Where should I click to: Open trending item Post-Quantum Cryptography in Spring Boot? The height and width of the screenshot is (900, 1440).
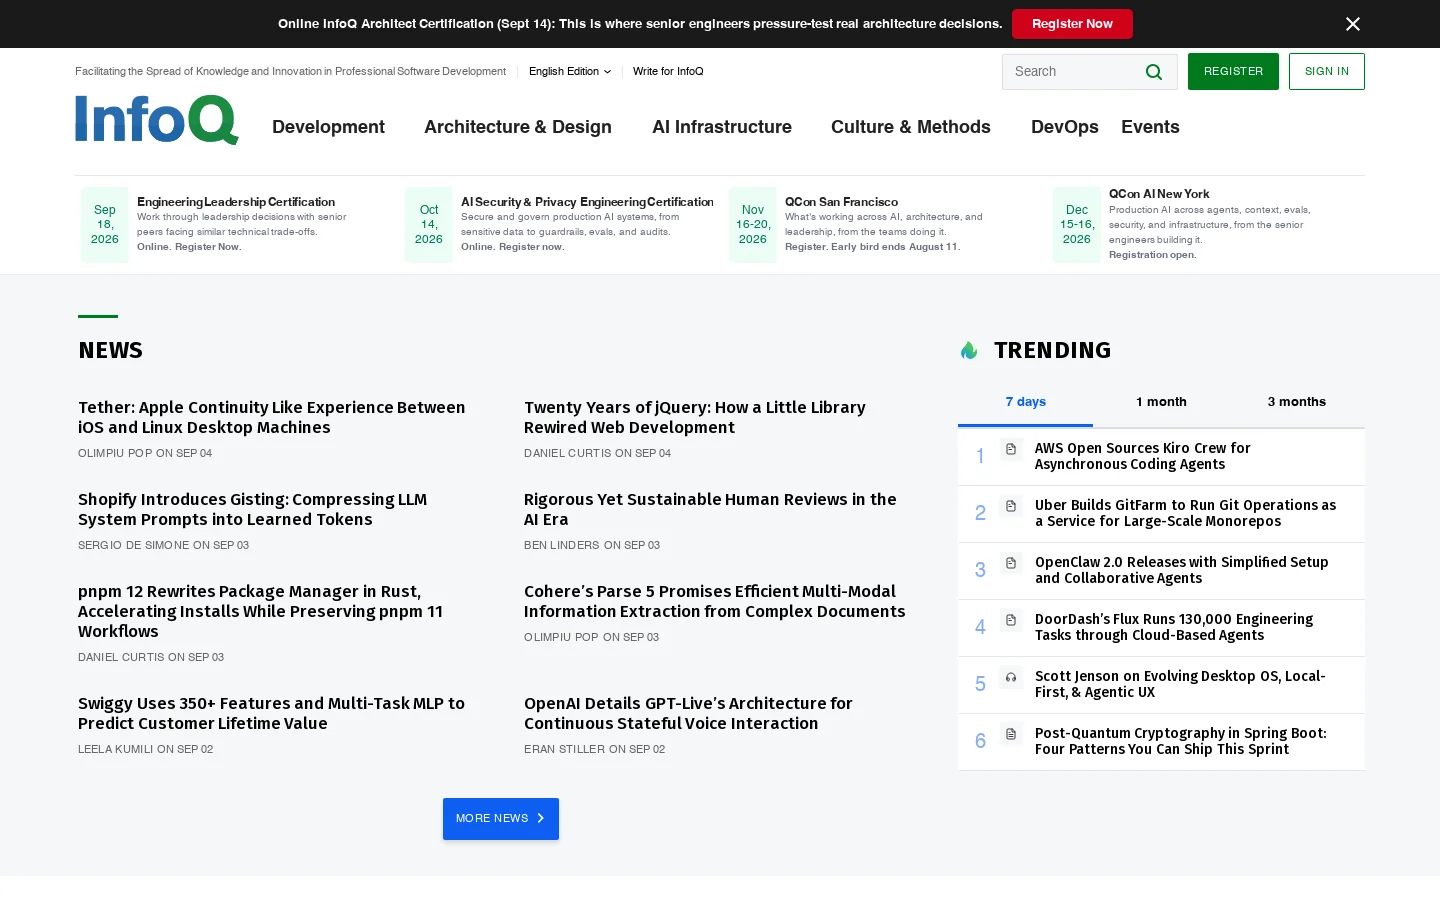click(x=1181, y=741)
